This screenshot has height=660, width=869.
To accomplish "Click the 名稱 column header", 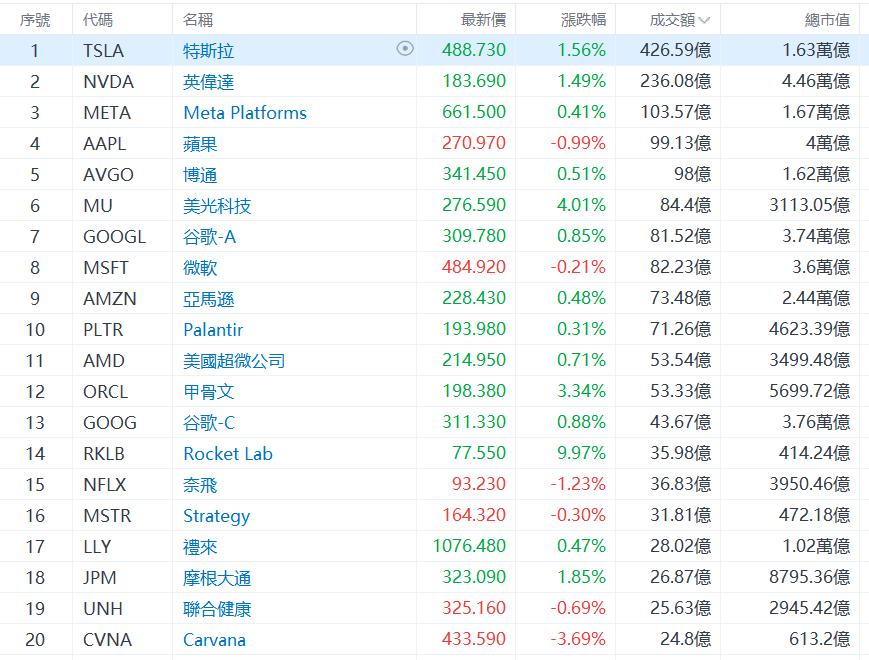I will click(x=198, y=20).
